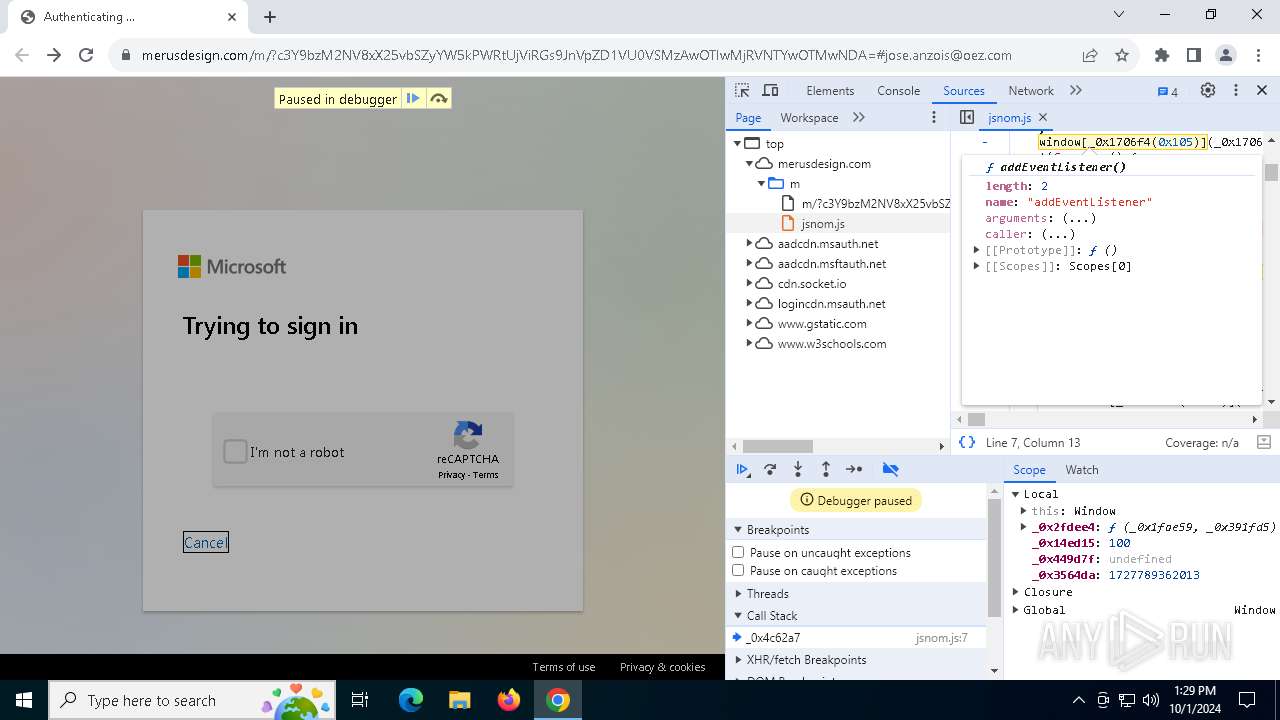Open DevTools settings gear

pyautogui.click(x=1208, y=90)
